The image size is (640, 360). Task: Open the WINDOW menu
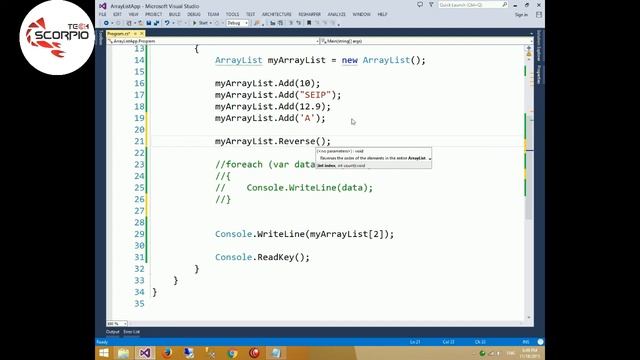(x=361, y=14)
